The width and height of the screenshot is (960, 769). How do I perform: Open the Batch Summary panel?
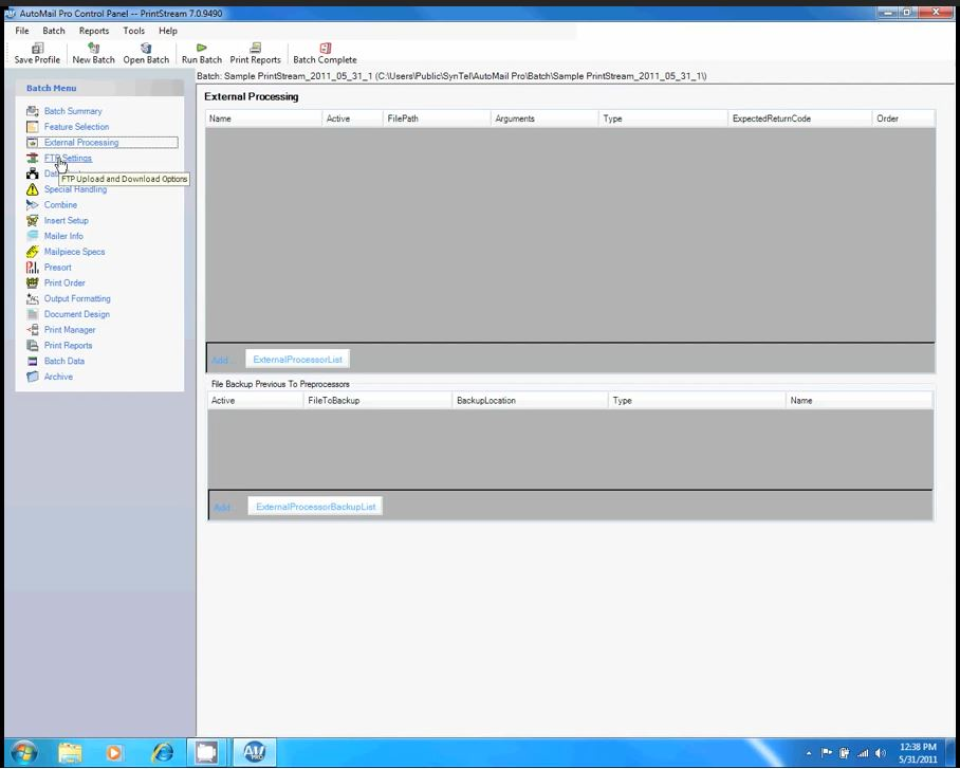click(x=72, y=110)
